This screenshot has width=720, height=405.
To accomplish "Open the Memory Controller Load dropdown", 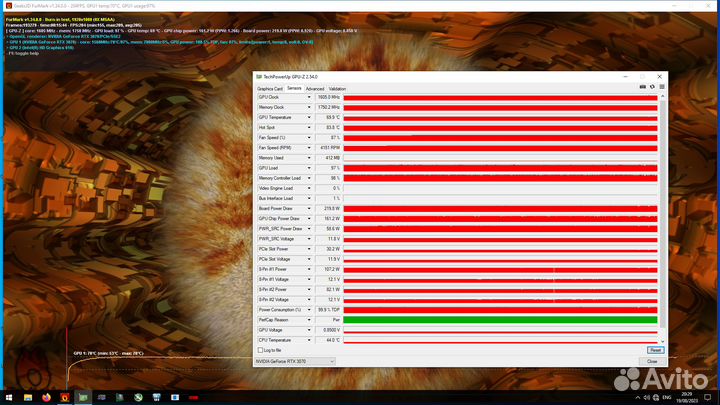I will tap(309, 178).
